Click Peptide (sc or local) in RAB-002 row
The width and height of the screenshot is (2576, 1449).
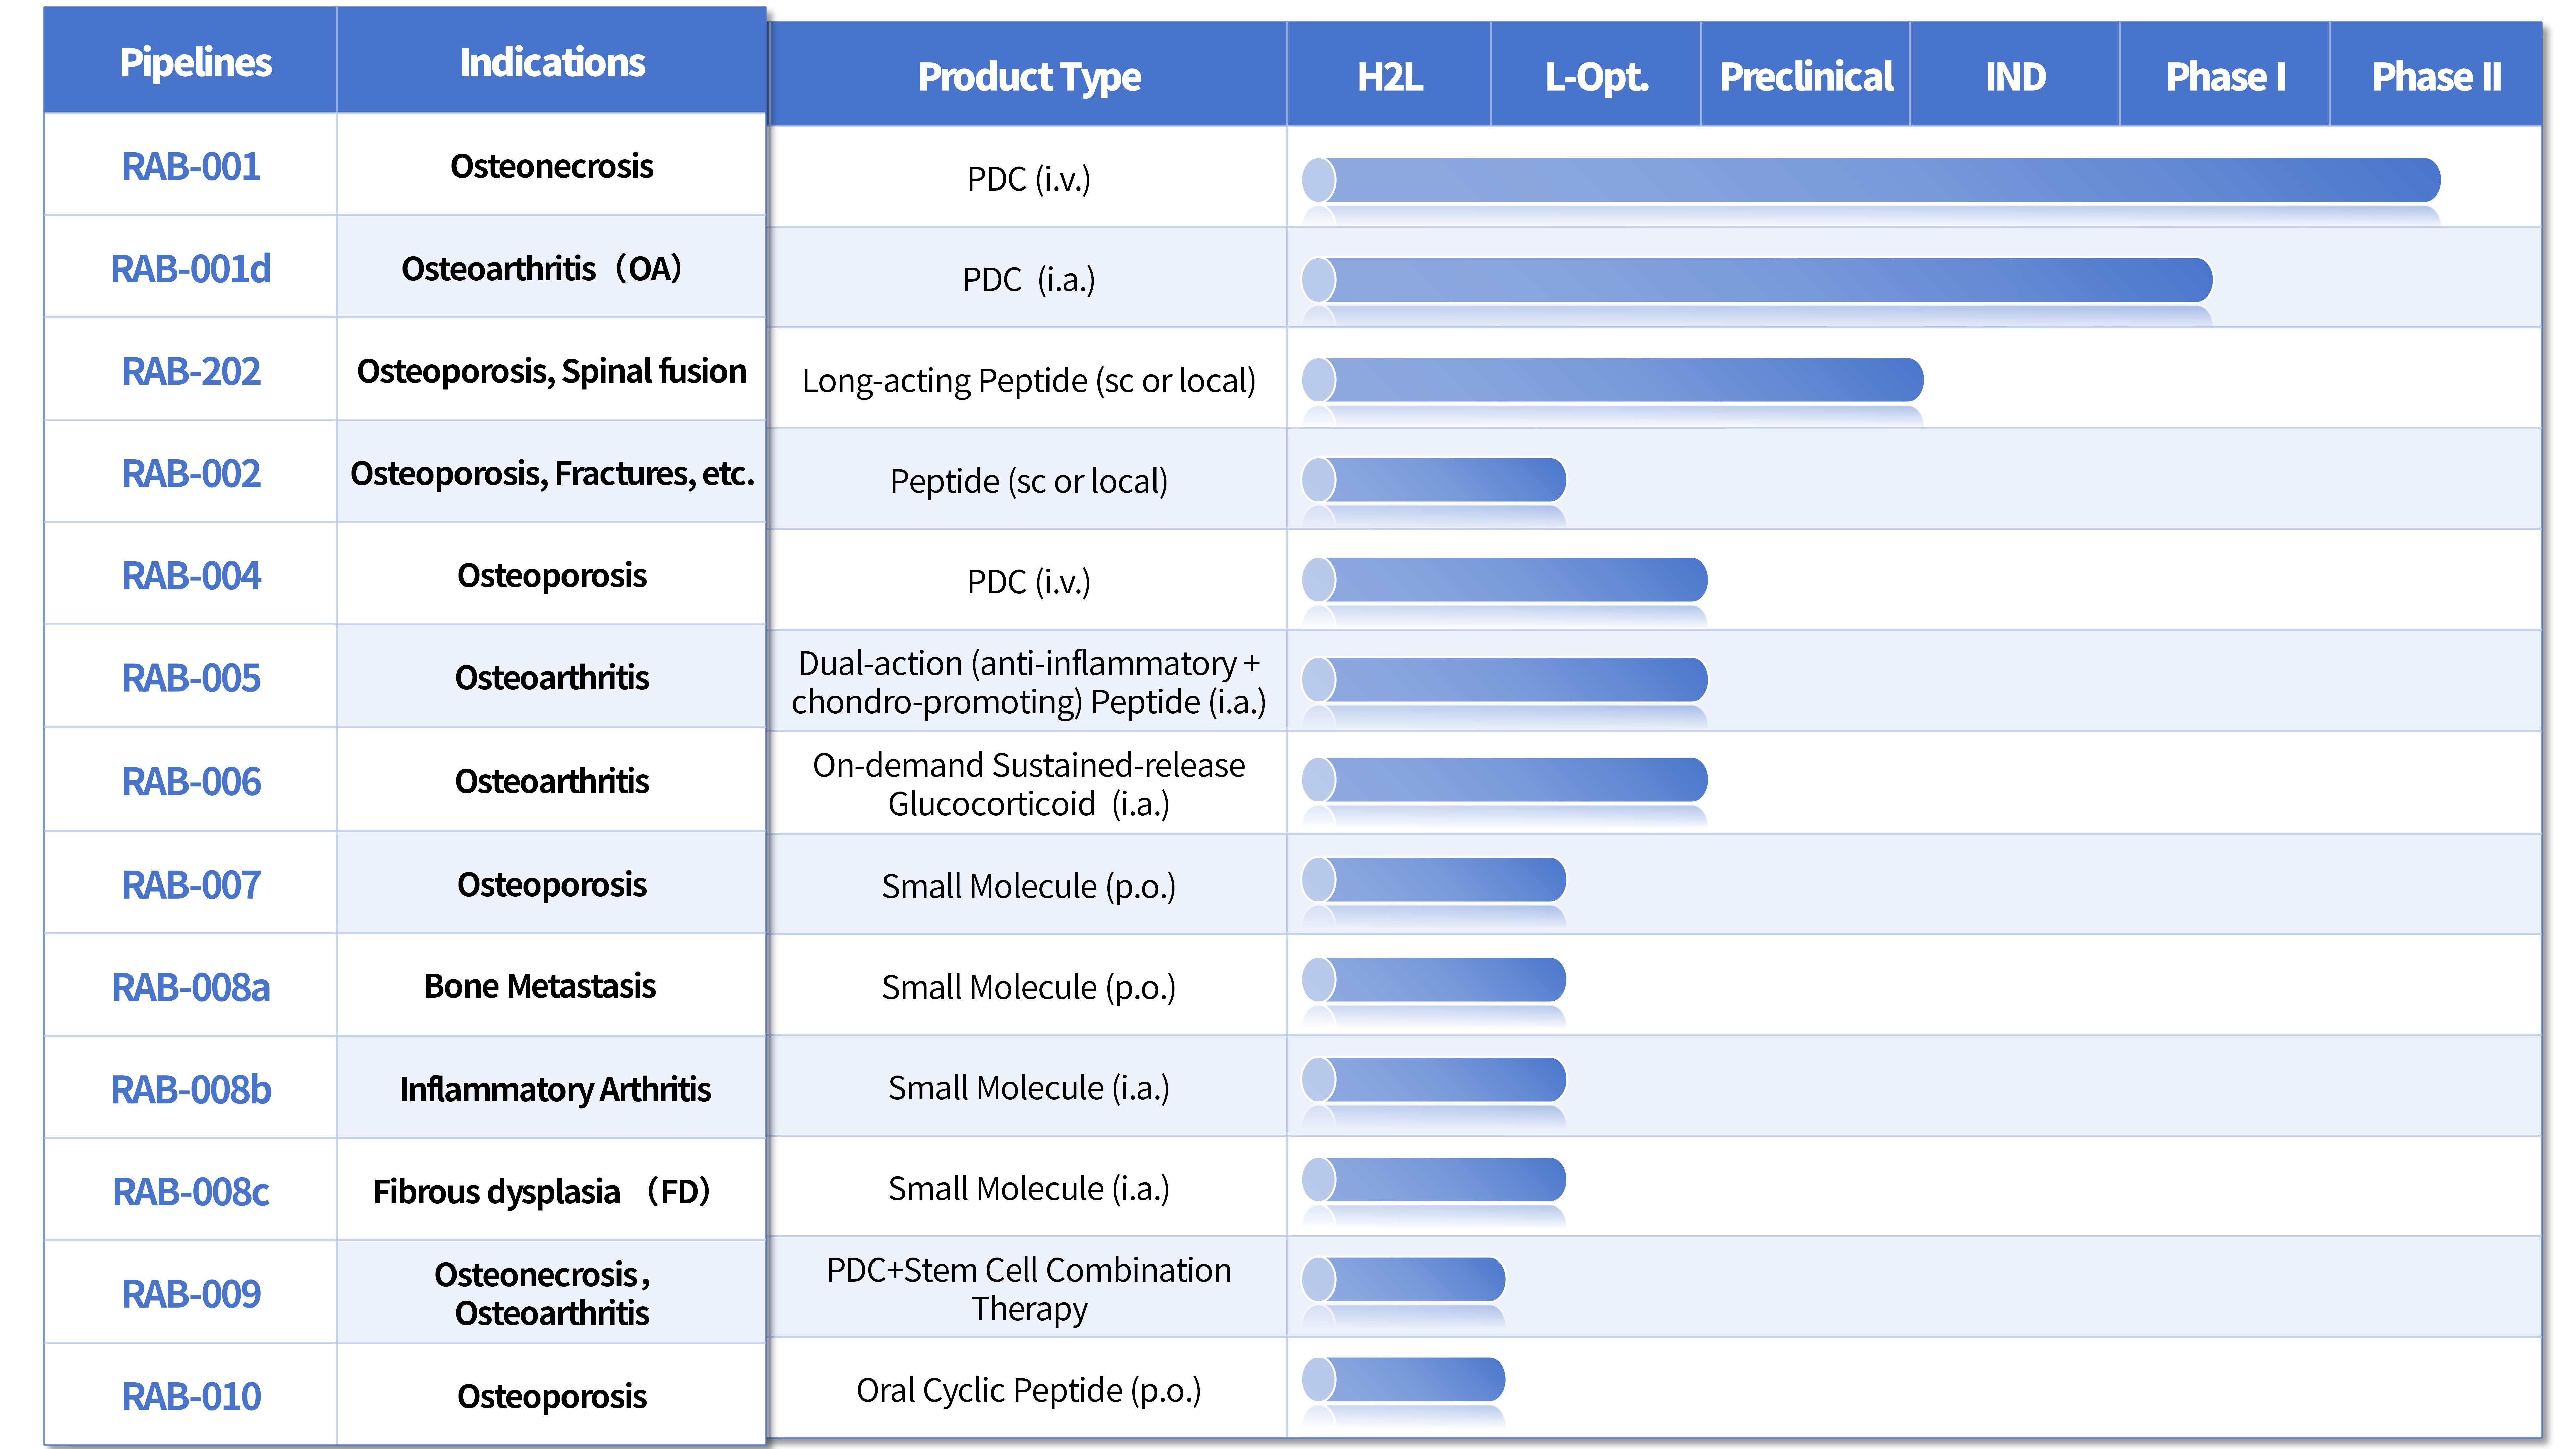click(x=1029, y=482)
